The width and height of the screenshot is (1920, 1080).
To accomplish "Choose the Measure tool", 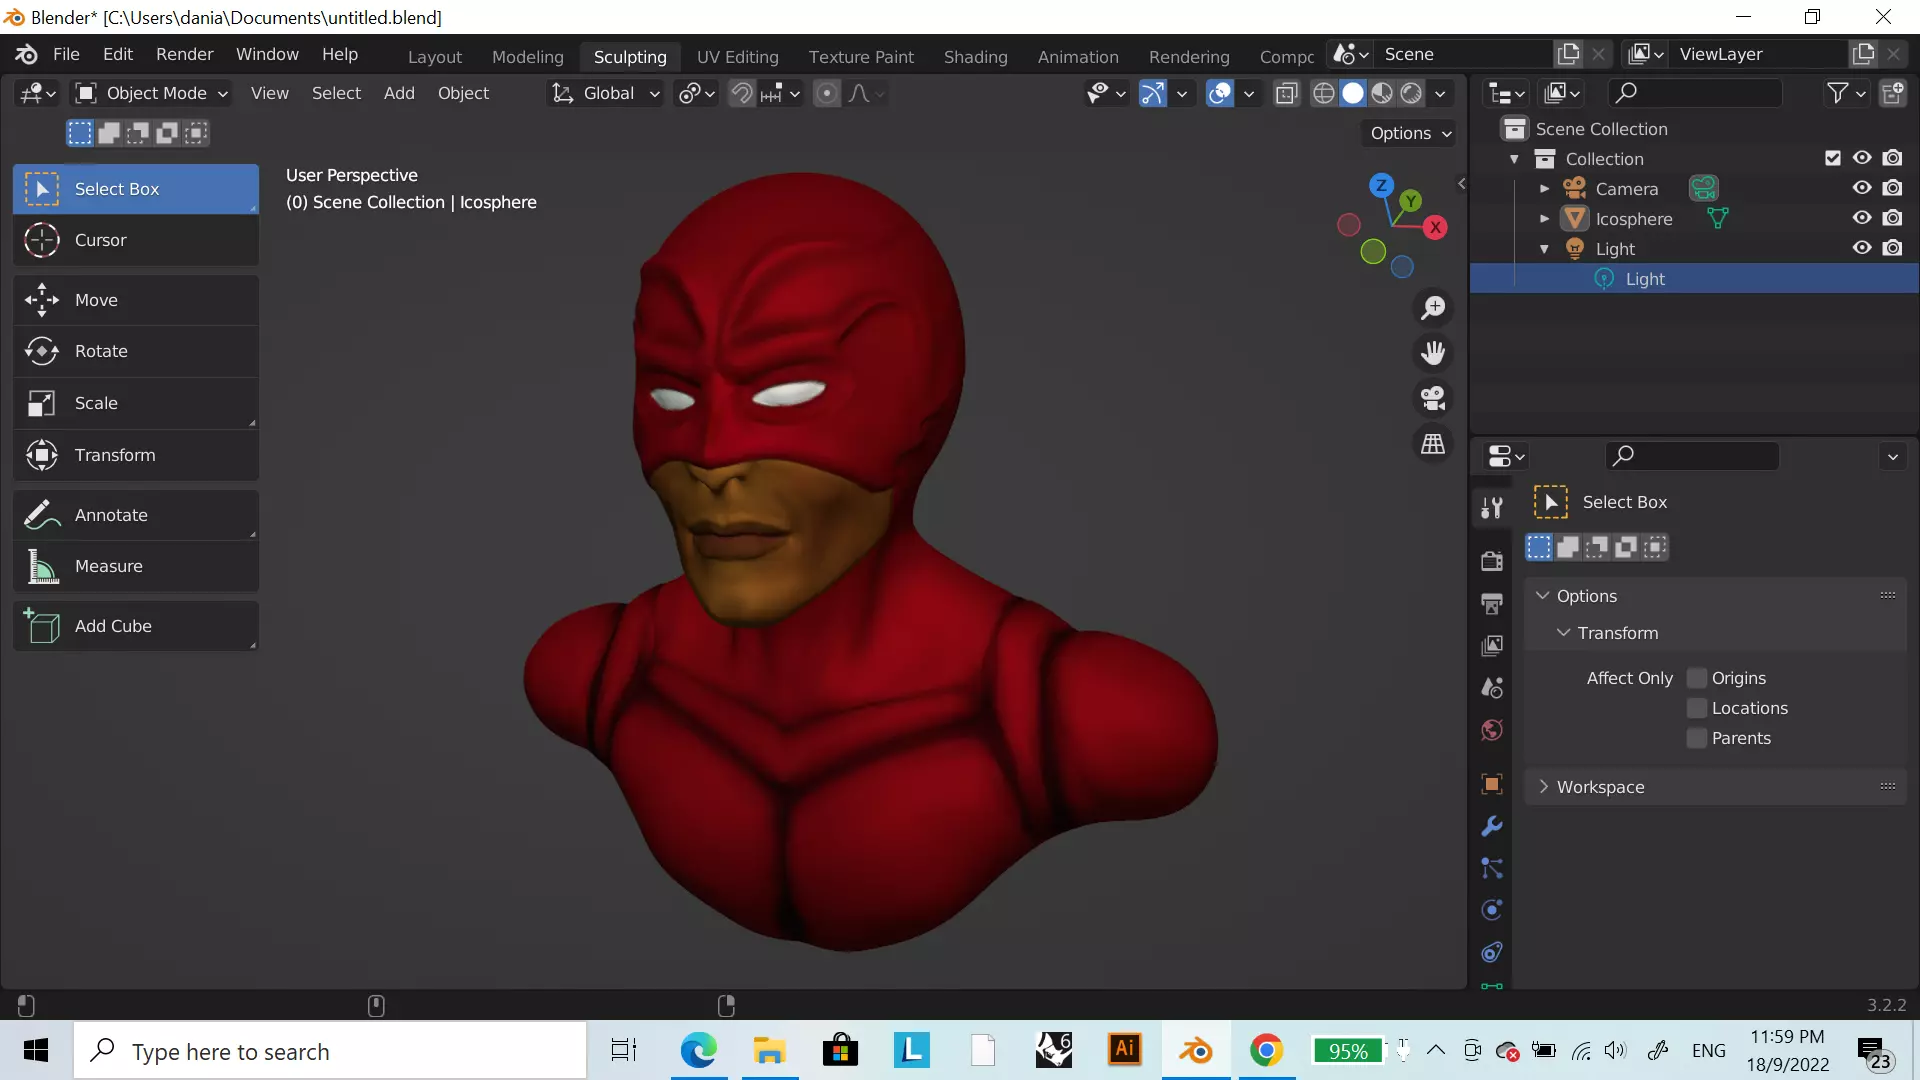I will 136,566.
